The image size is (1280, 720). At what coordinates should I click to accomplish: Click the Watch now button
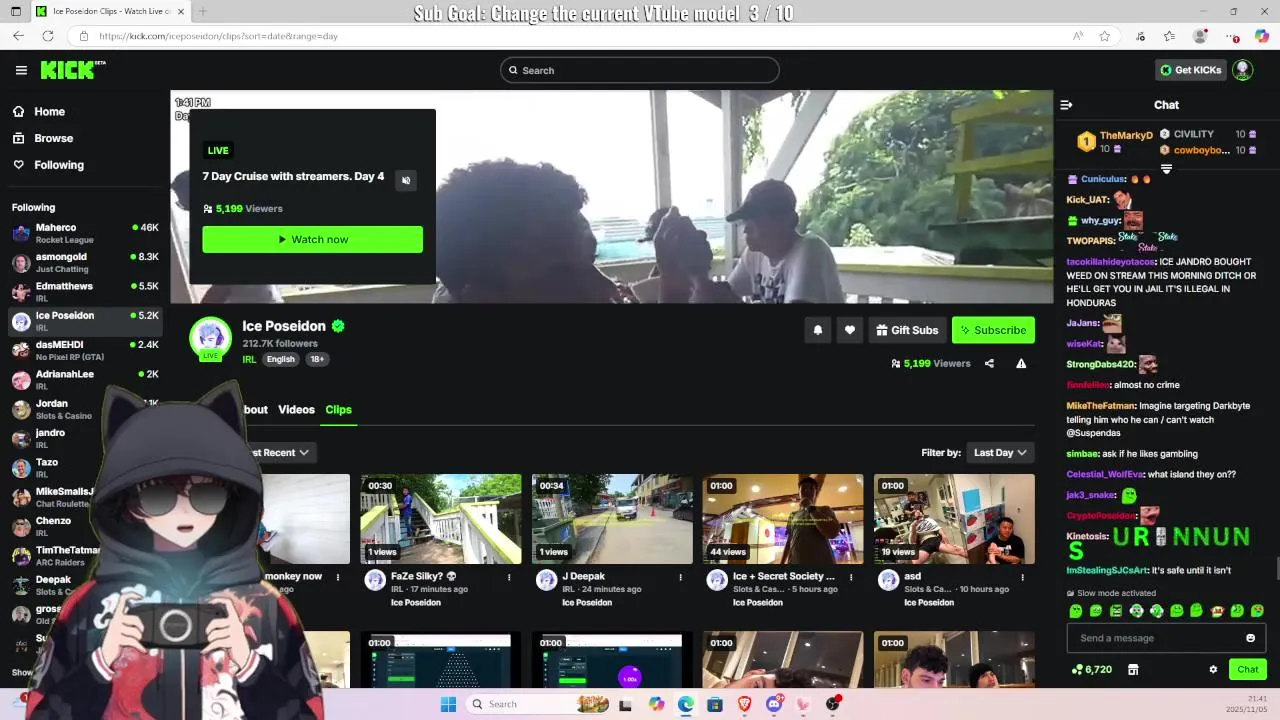(x=312, y=239)
